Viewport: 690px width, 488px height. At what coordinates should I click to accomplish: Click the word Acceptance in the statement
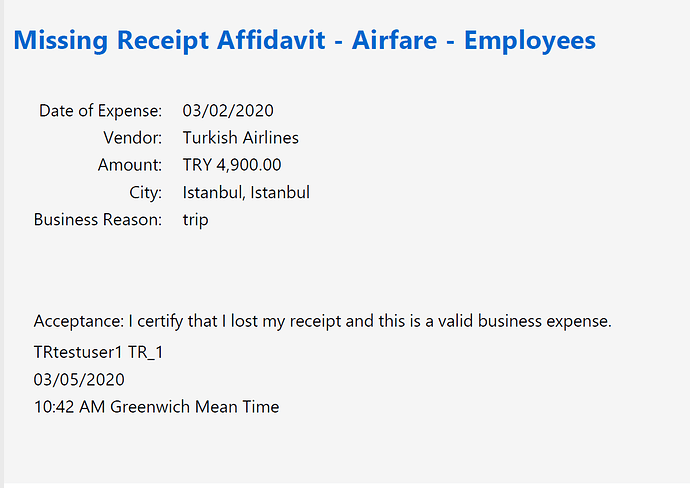pyautogui.click(x=79, y=321)
